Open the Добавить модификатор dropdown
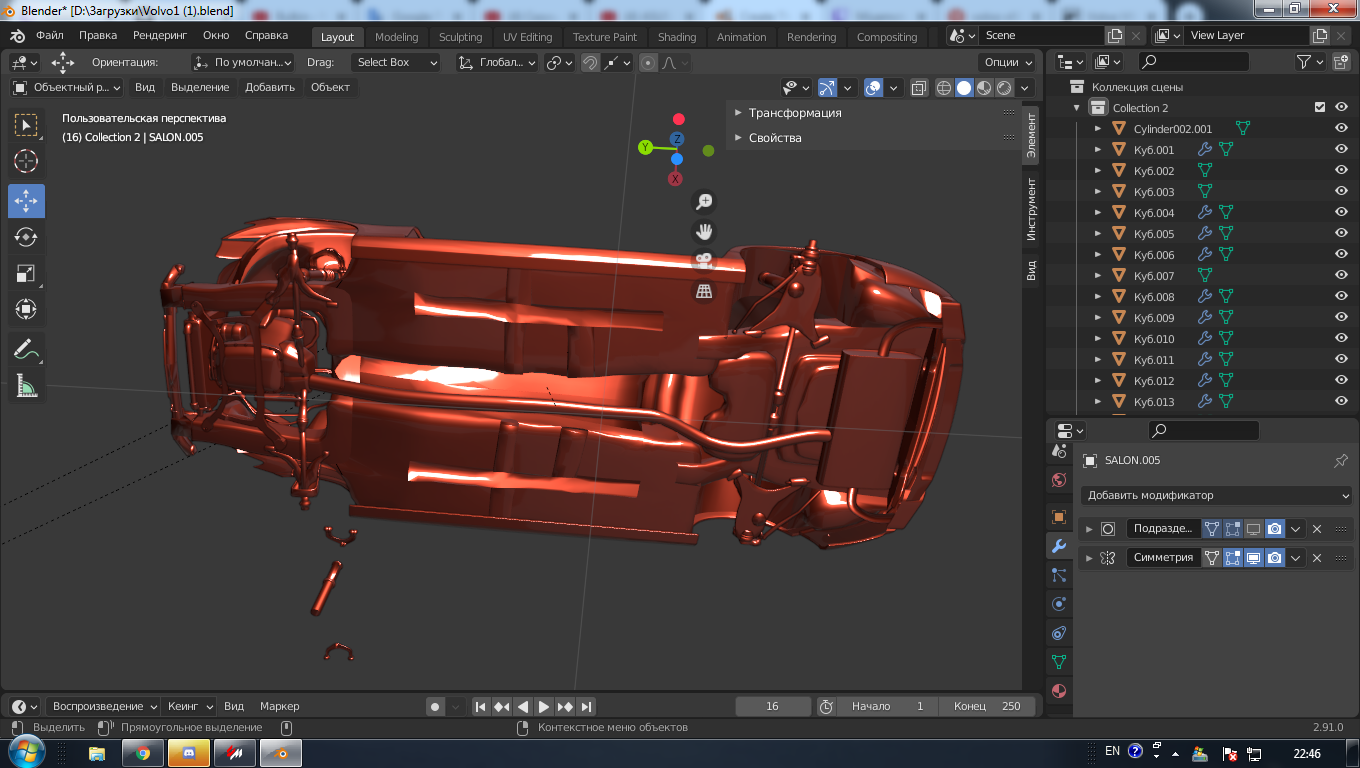 tap(1216, 496)
